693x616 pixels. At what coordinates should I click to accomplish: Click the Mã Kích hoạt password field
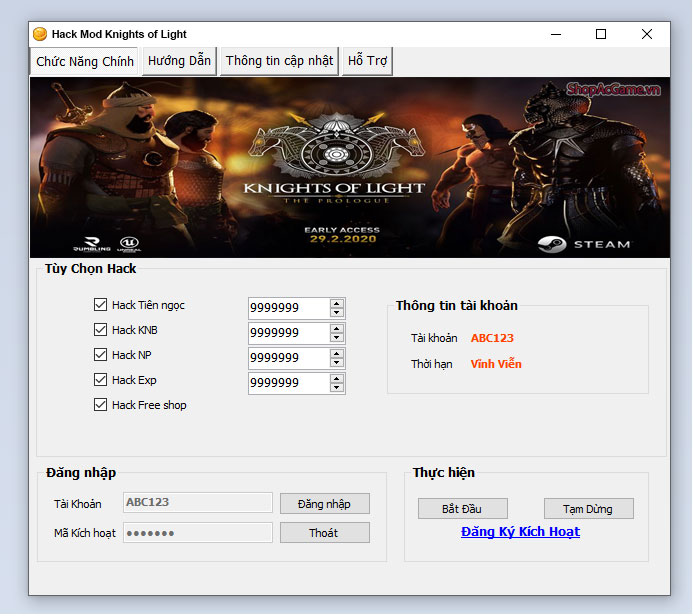tap(198, 532)
